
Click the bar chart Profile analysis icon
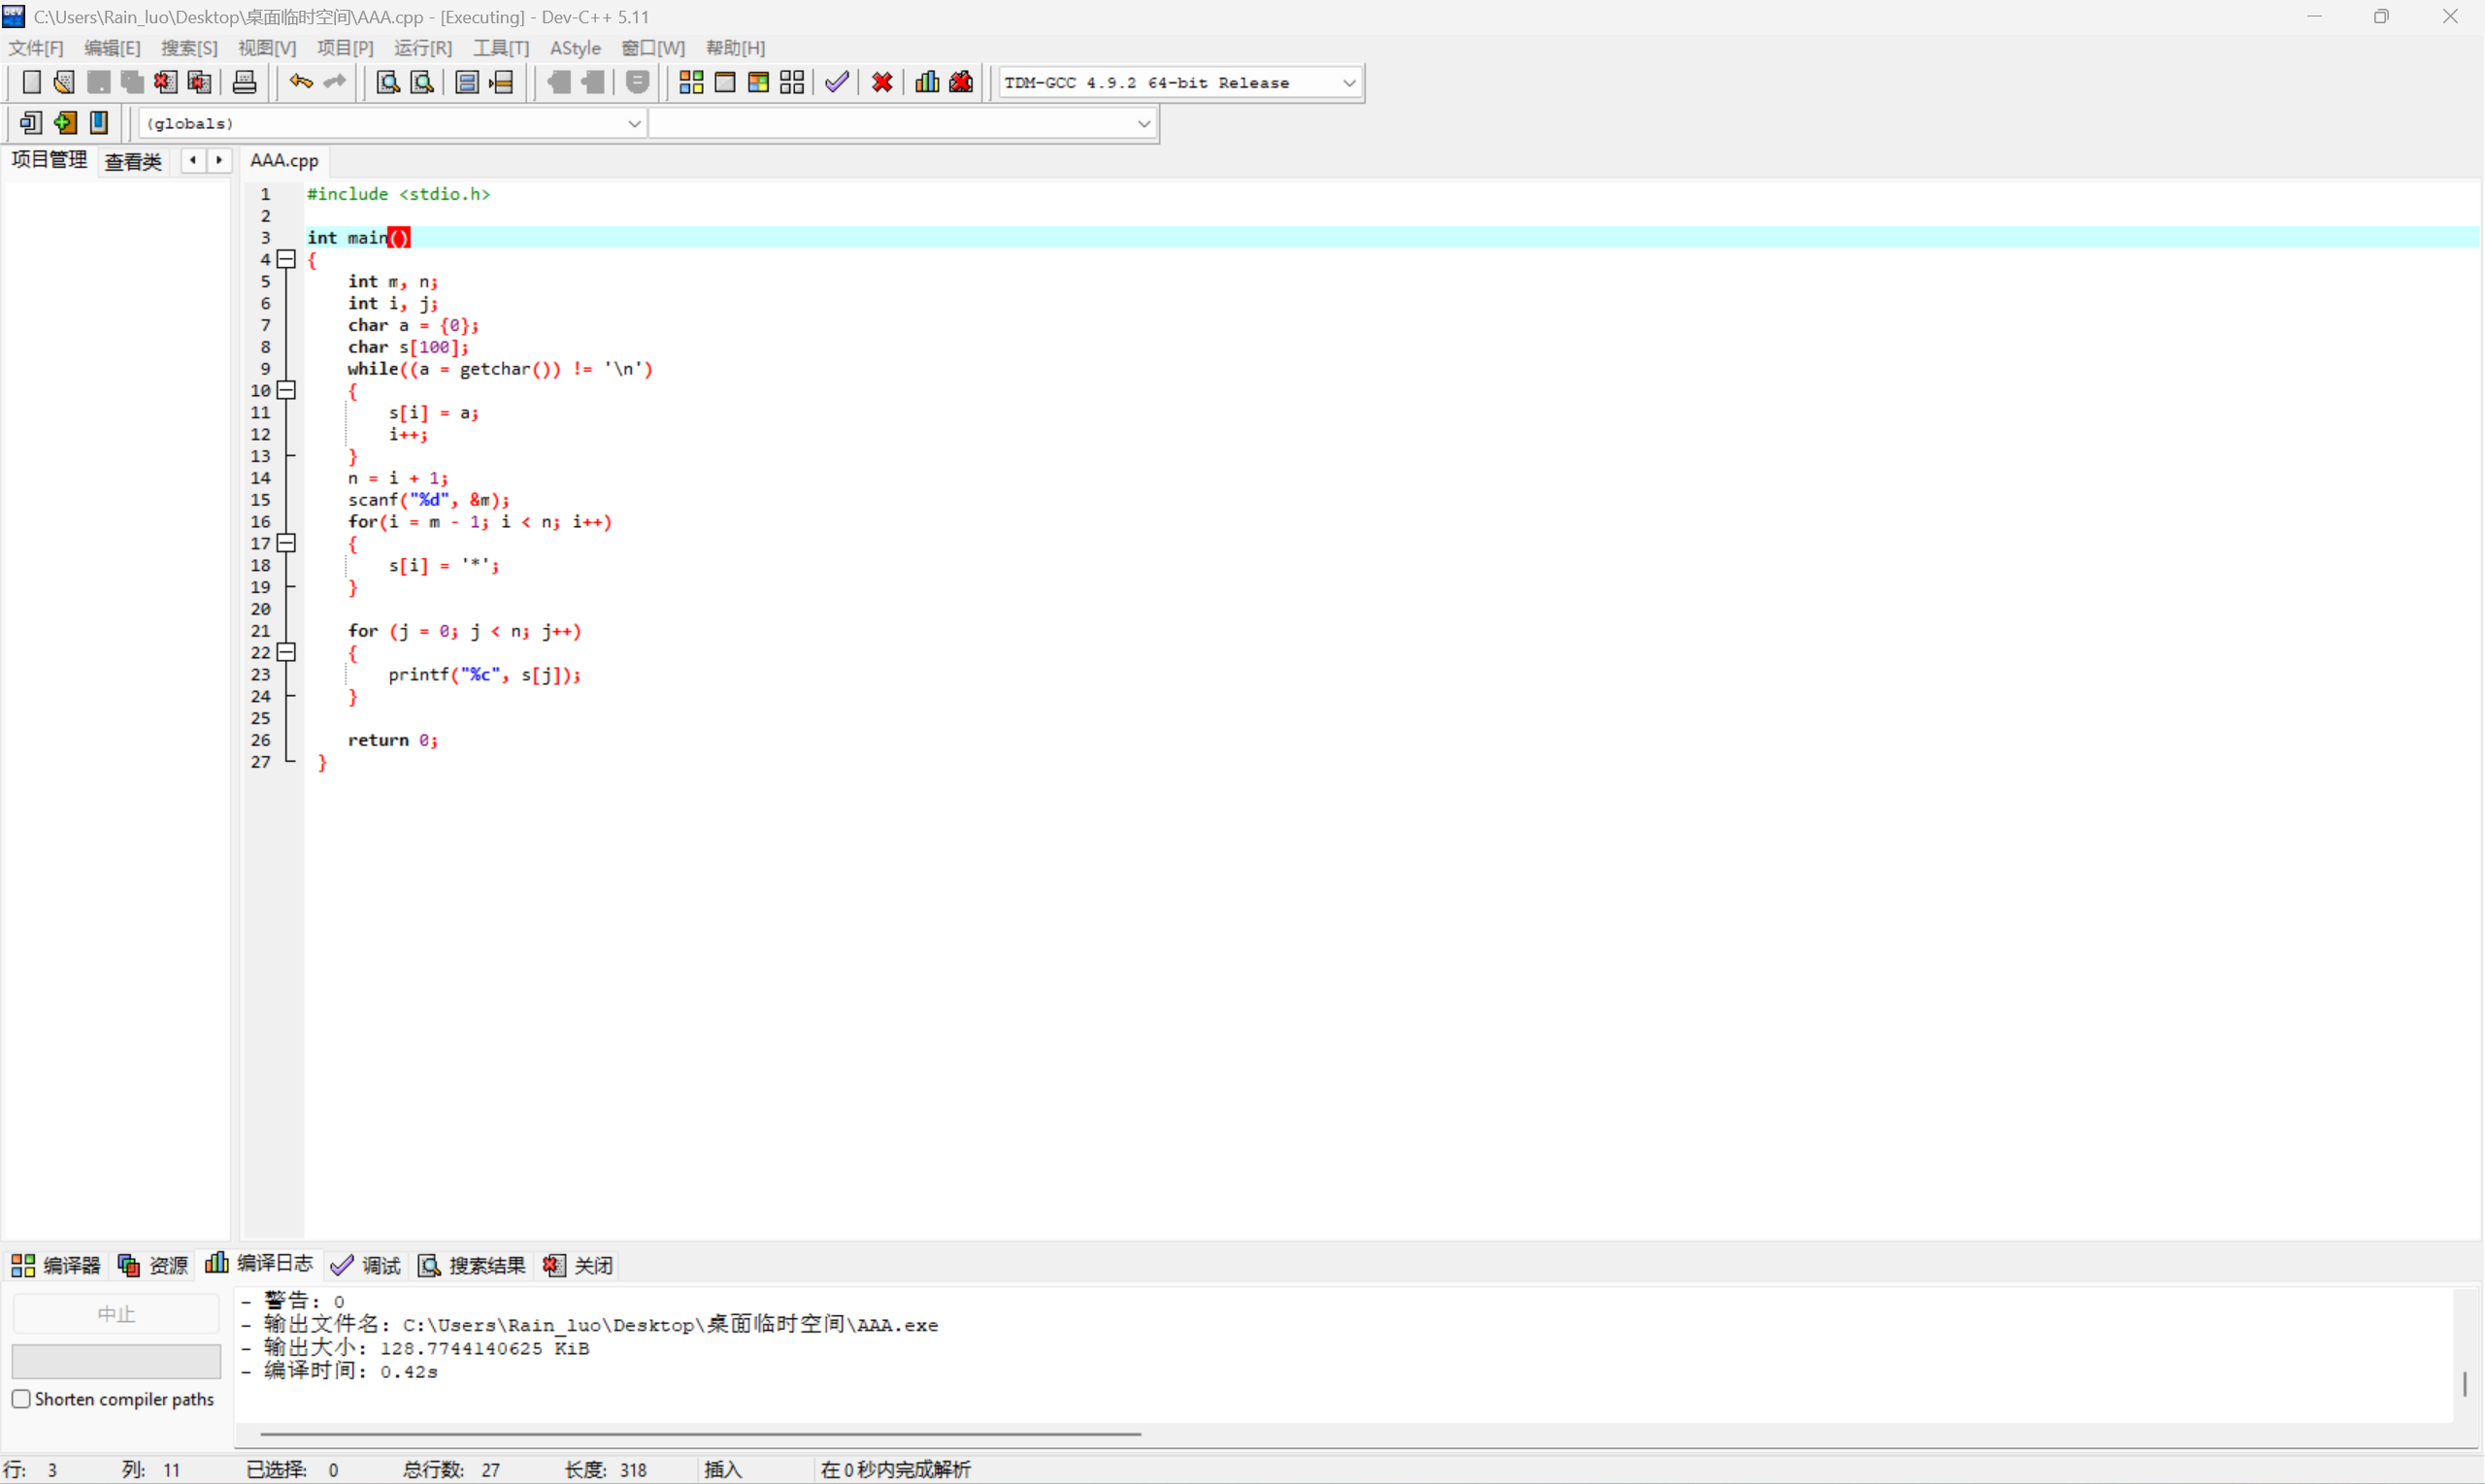pos(927,82)
